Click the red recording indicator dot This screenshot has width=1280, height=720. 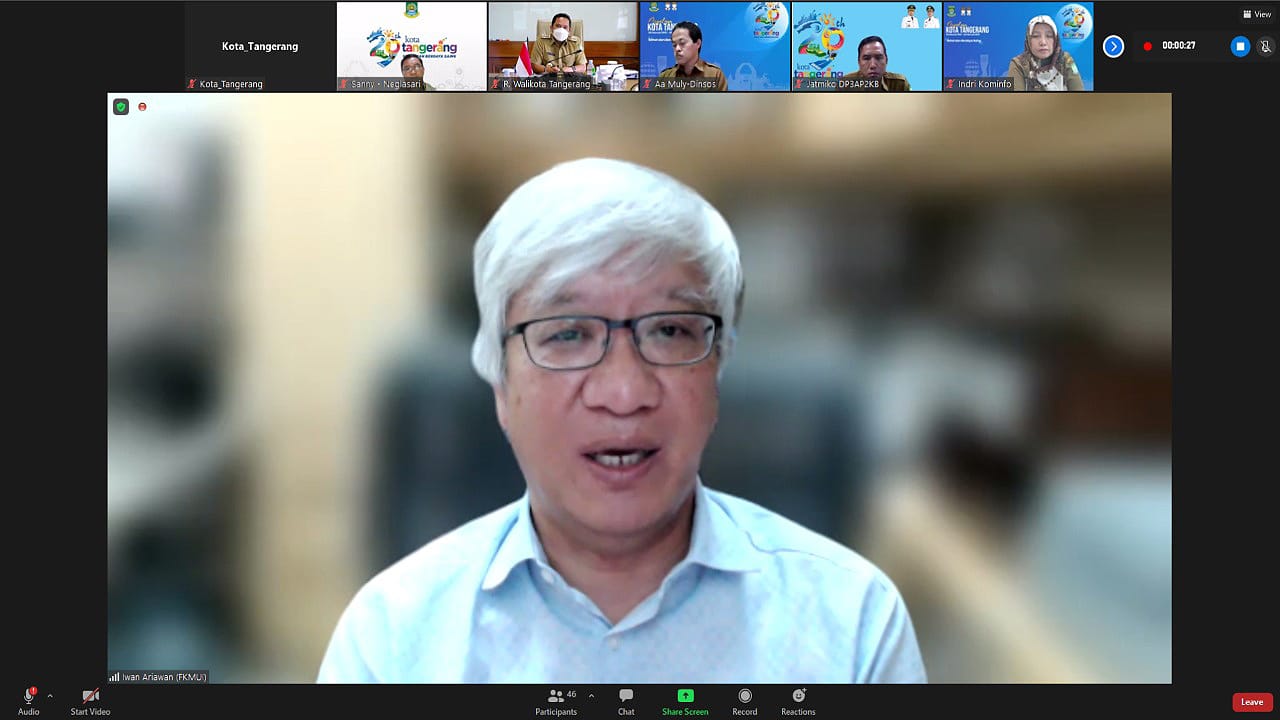coord(1147,46)
